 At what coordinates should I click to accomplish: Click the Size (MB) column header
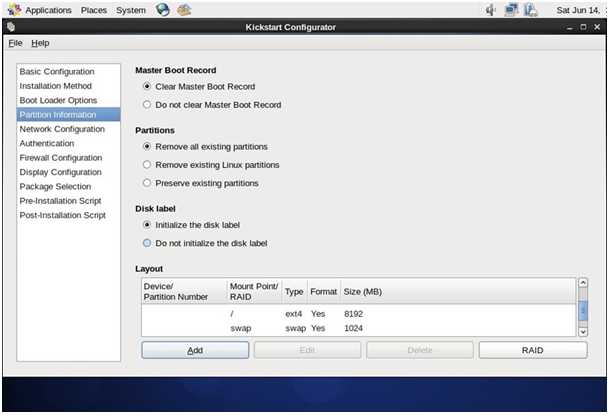click(x=458, y=292)
